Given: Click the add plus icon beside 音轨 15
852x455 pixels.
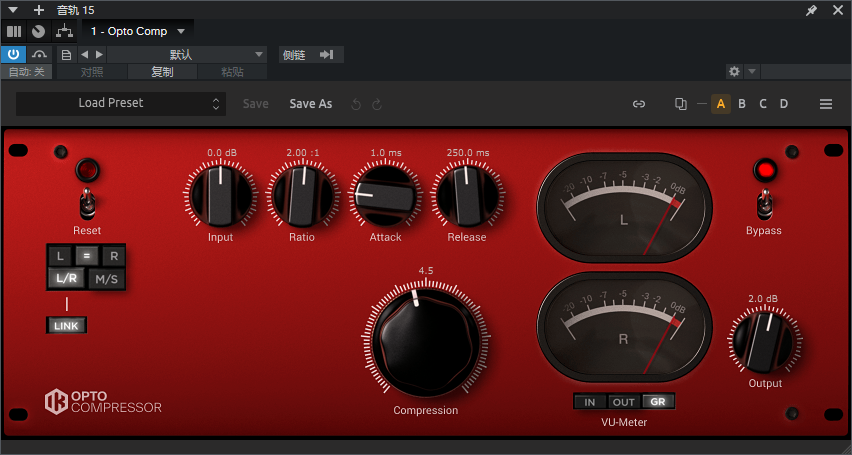Looking at the screenshot, I should click(x=39, y=10).
